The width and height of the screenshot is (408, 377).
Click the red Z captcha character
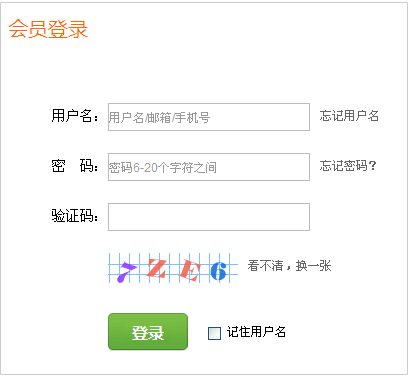tap(157, 269)
